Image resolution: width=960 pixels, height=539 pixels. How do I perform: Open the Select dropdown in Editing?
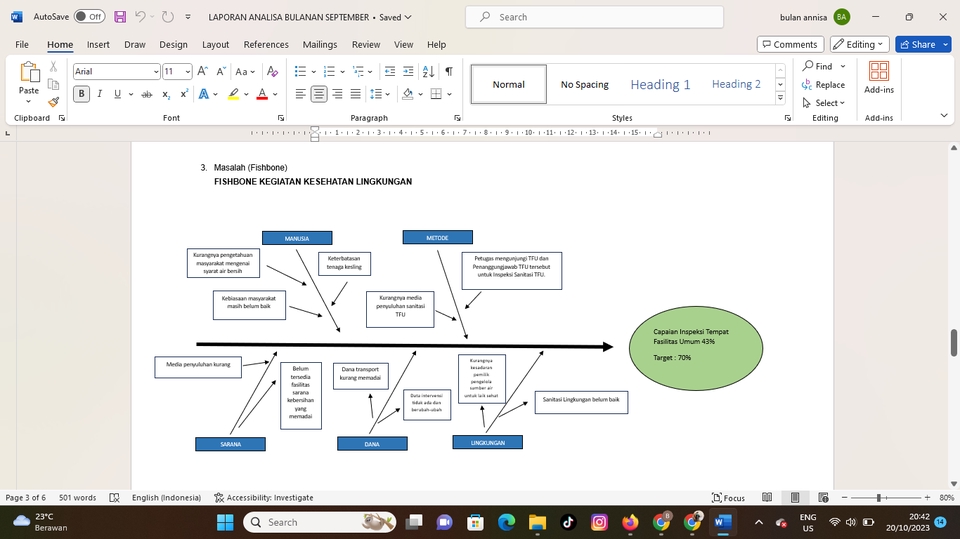pyautogui.click(x=823, y=103)
